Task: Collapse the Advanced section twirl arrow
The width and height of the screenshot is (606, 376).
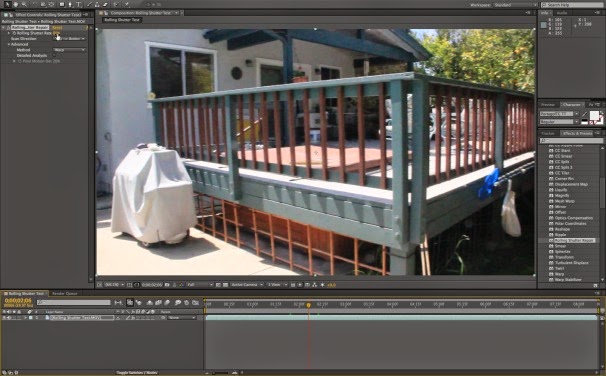Action: [9, 44]
